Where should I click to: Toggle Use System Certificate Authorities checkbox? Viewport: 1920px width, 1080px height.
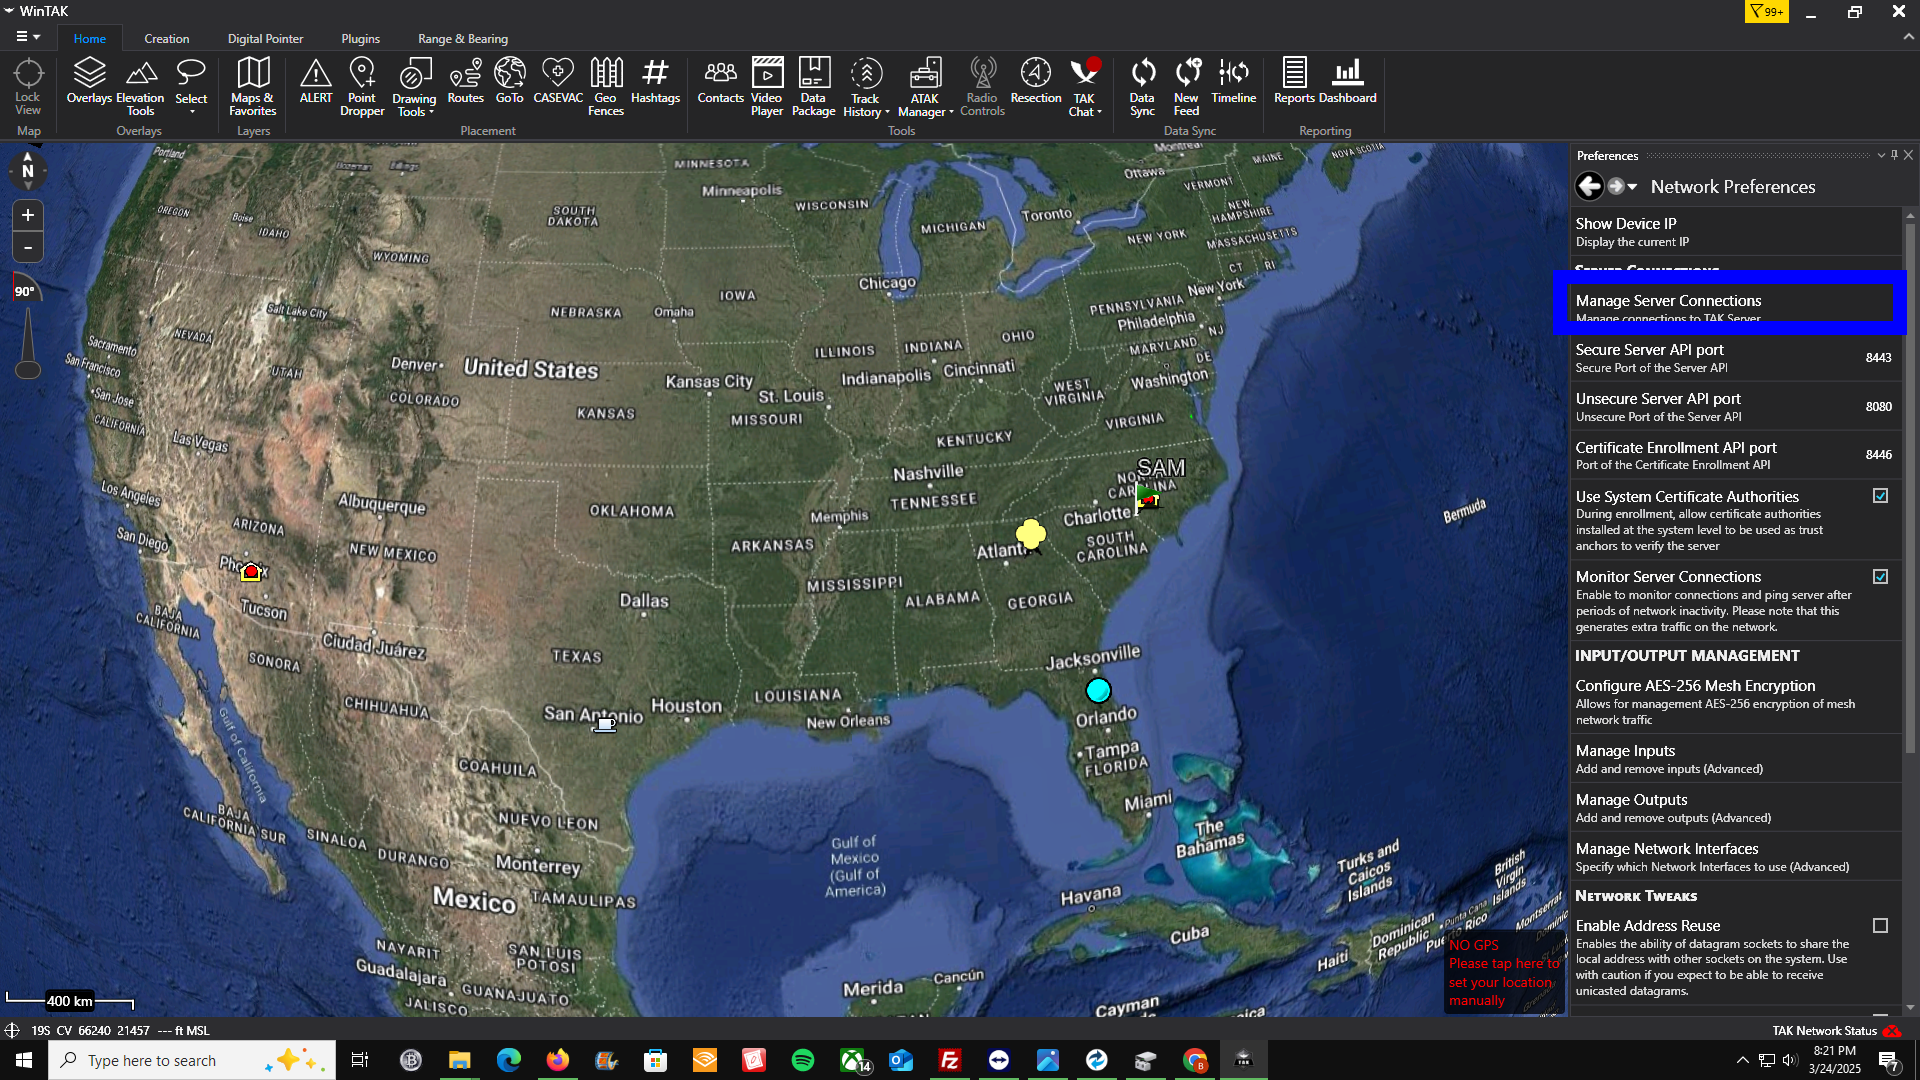click(1880, 496)
